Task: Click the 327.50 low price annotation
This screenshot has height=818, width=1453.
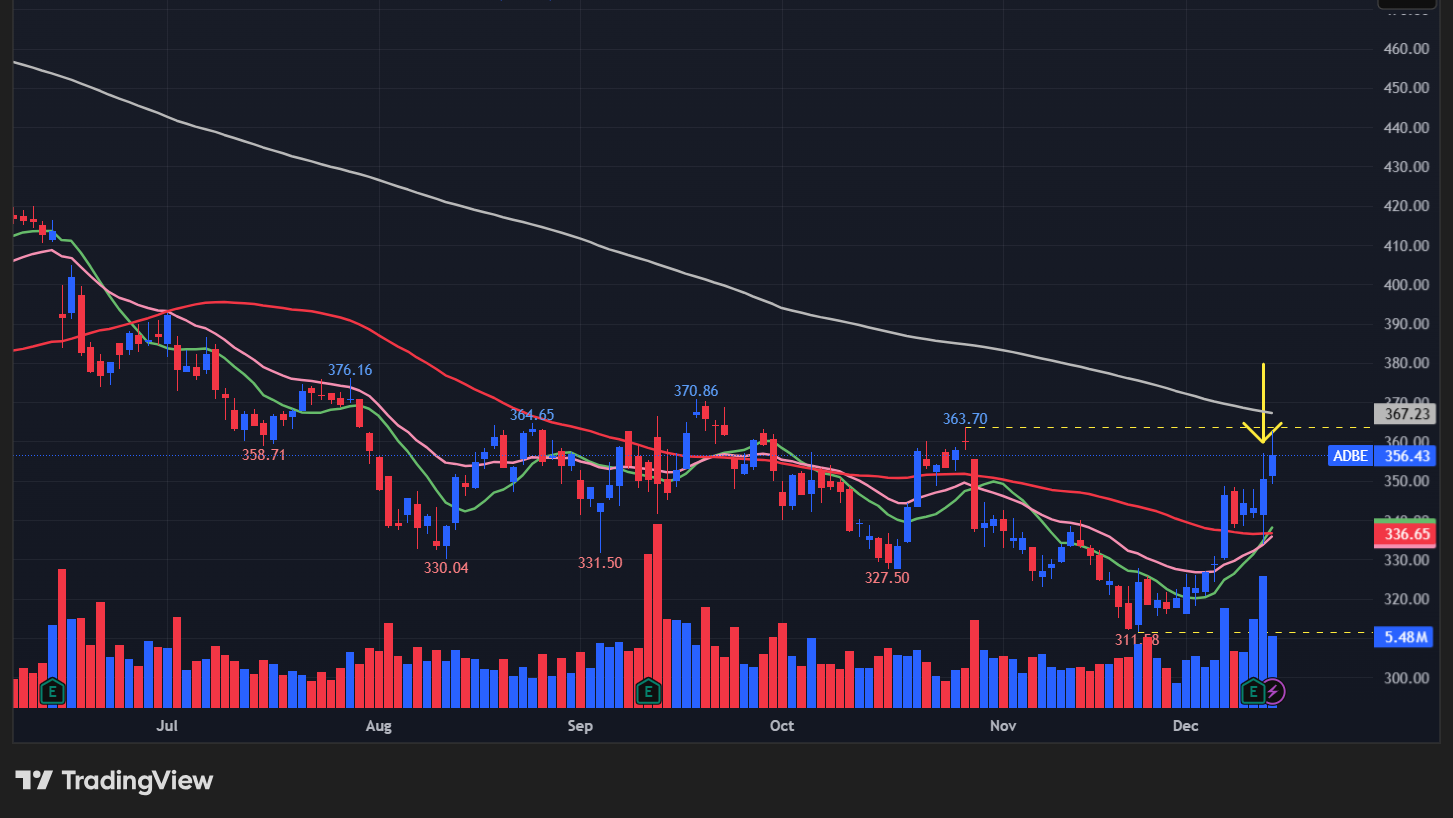Action: click(887, 577)
